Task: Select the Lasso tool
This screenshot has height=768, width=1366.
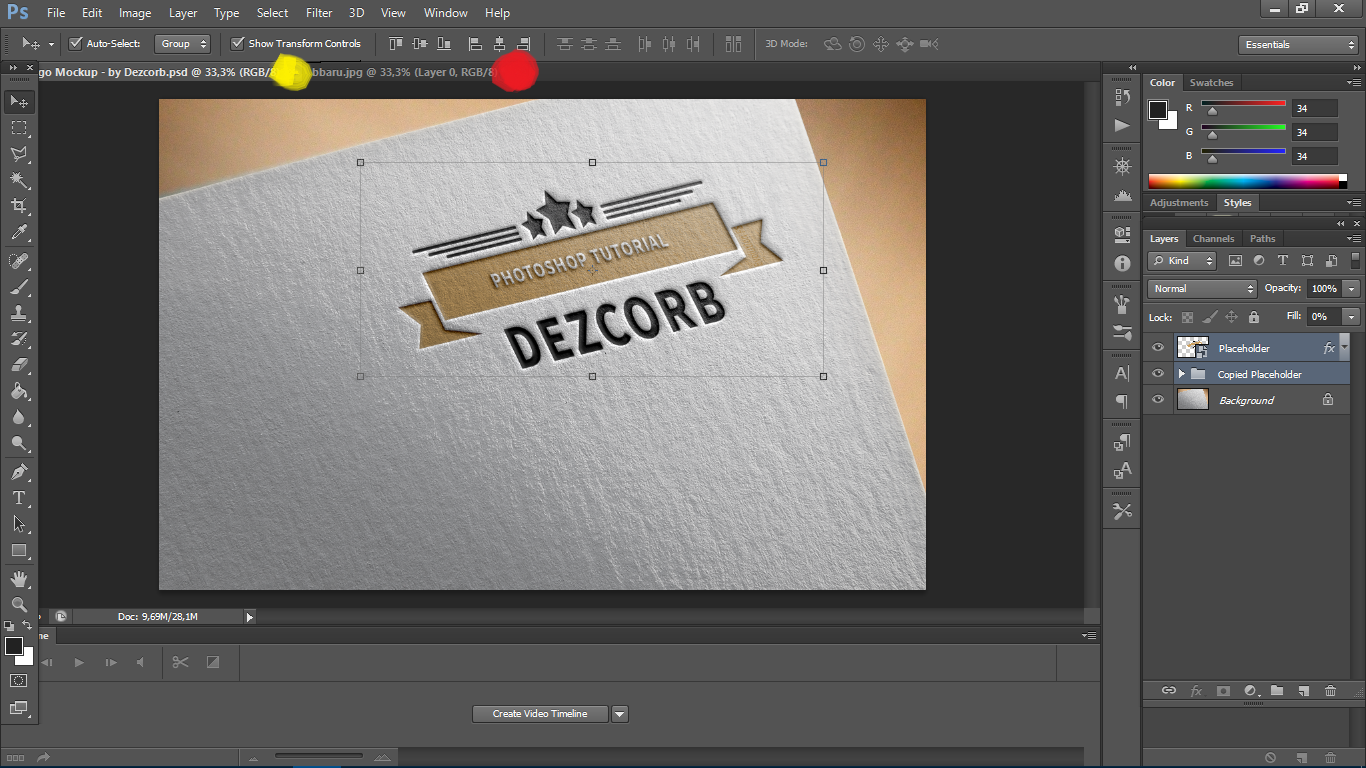Action: click(19, 154)
